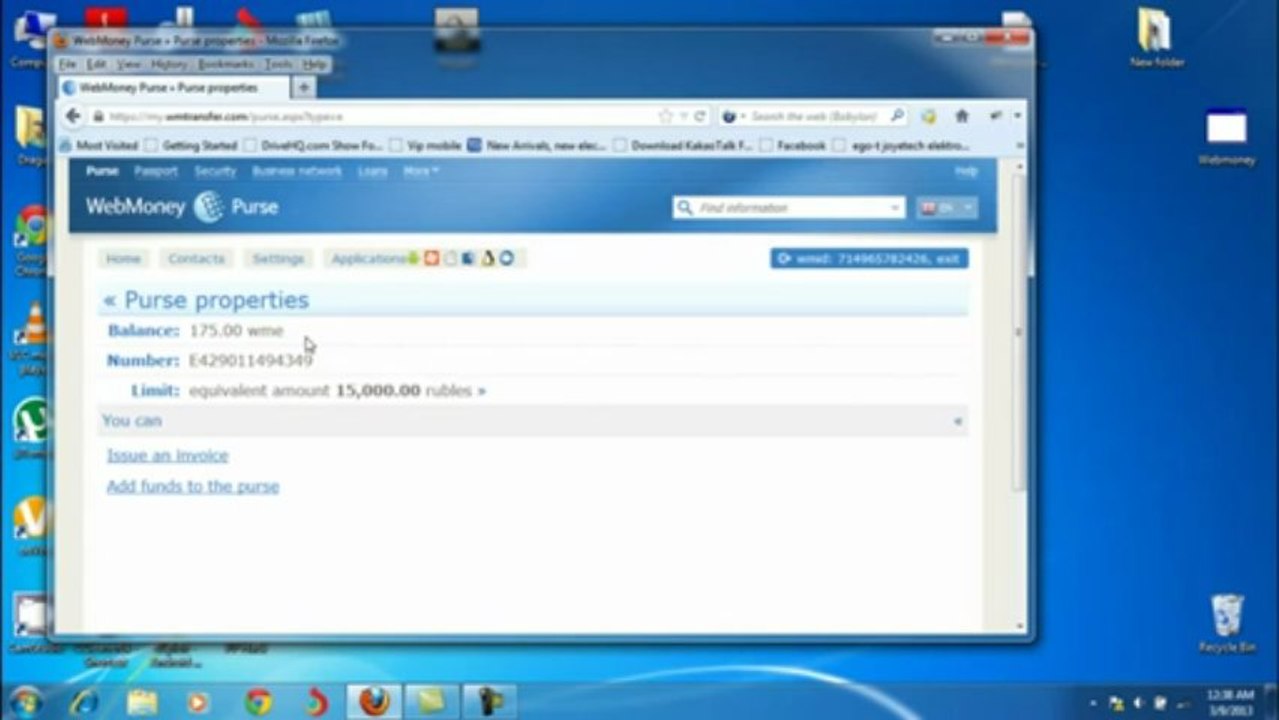Viewport: 1279px width, 720px height.
Task: Open the Bookmarks menu
Action: [226, 64]
